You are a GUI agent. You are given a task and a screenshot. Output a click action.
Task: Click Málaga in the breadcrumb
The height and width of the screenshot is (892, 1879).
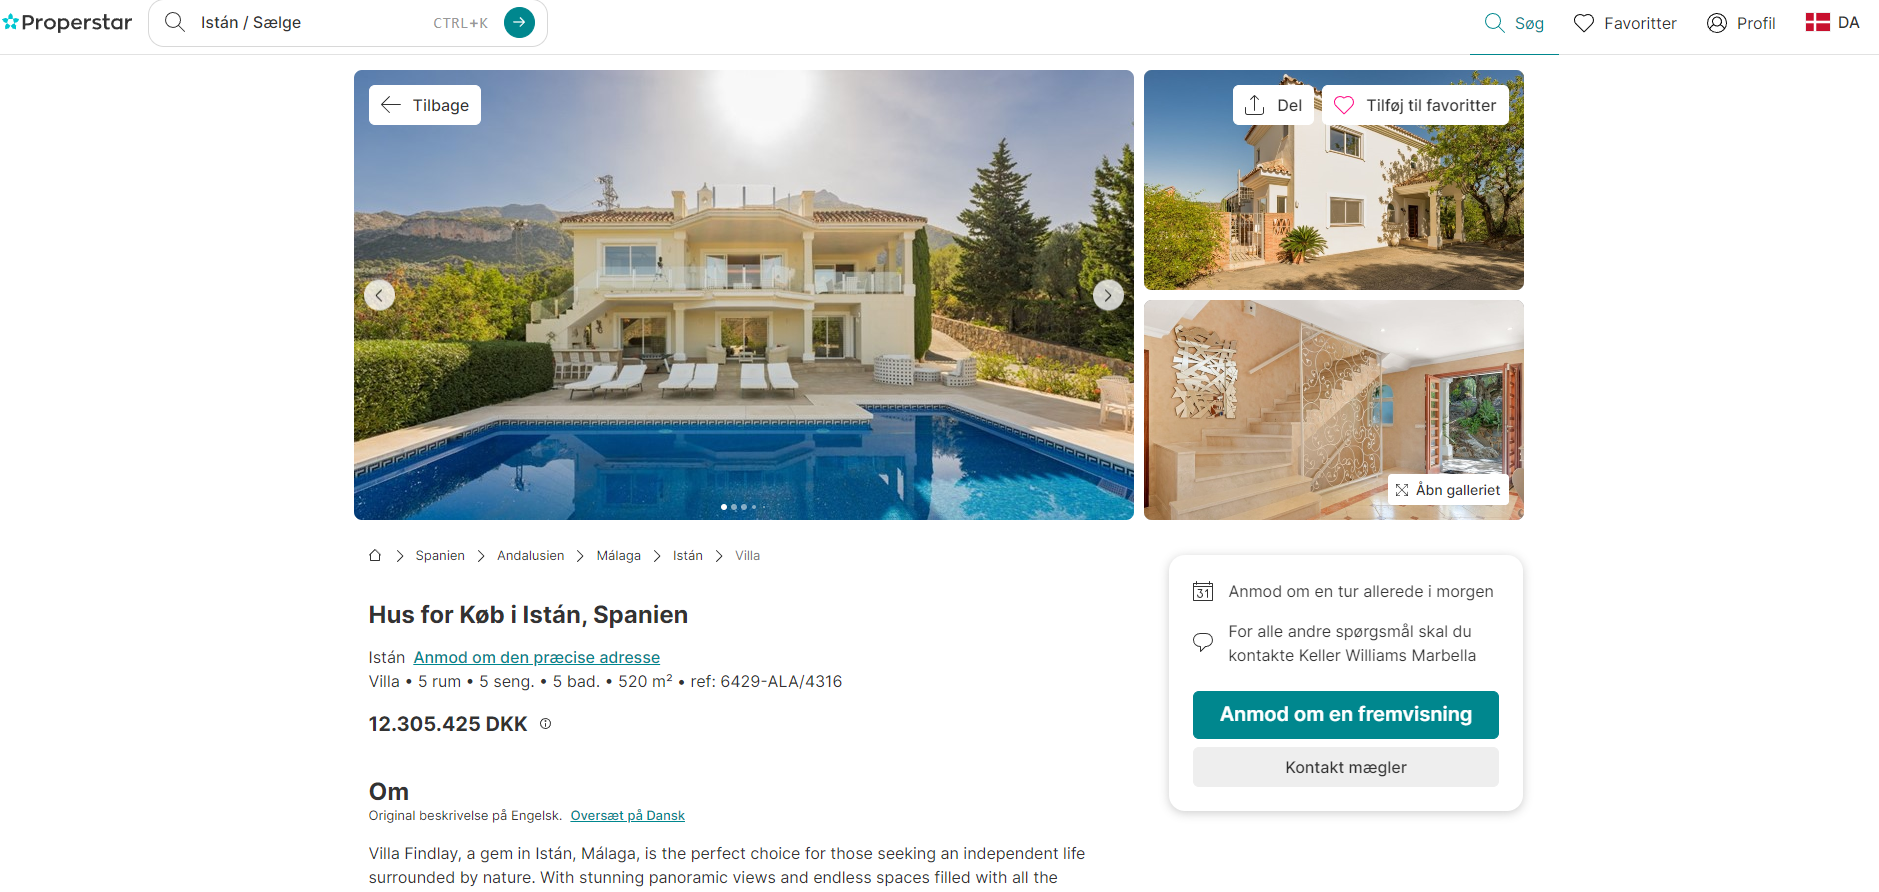(x=619, y=556)
